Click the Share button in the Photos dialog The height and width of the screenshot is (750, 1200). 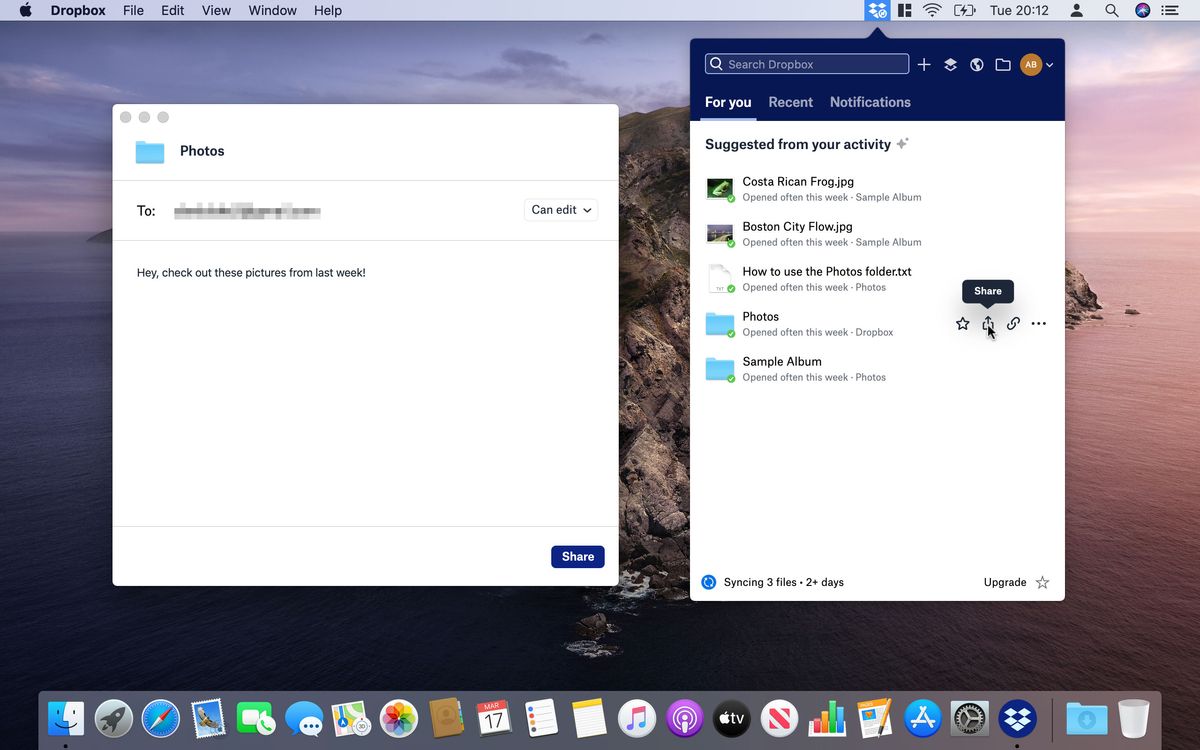coord(577,556)
